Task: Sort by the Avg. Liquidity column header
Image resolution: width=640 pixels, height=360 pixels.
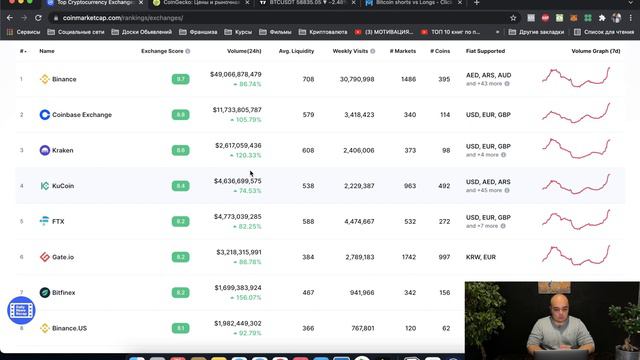Action: pyautogui.click(x=296, y=51)
